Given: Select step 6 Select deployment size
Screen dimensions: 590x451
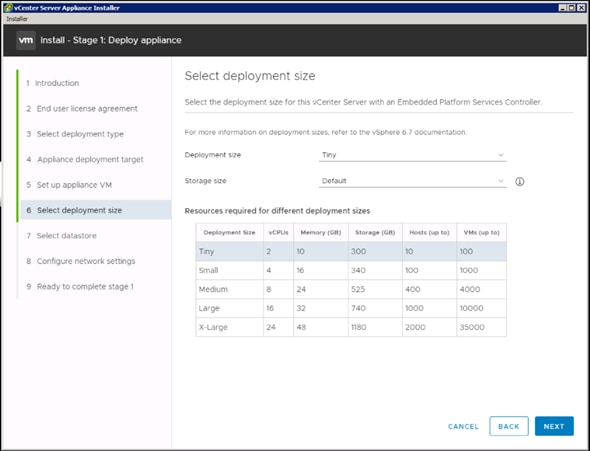Looking at the screenshot, I should coord(96,210).
